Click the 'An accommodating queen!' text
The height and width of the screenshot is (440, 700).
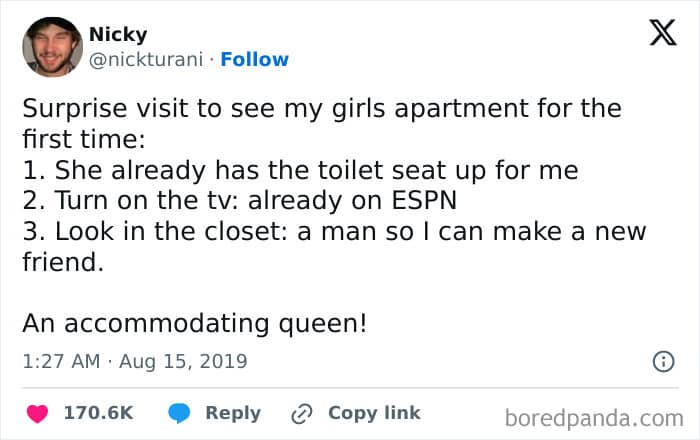click(195, 323)
